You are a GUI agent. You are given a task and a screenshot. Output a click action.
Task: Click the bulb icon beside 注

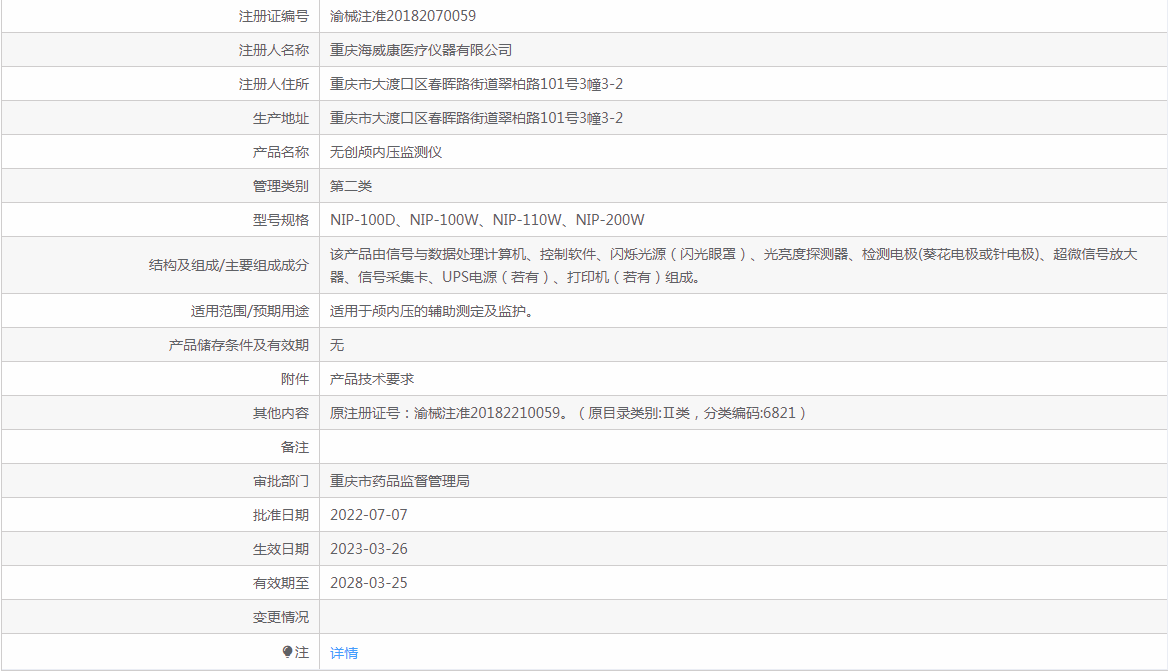288,652
